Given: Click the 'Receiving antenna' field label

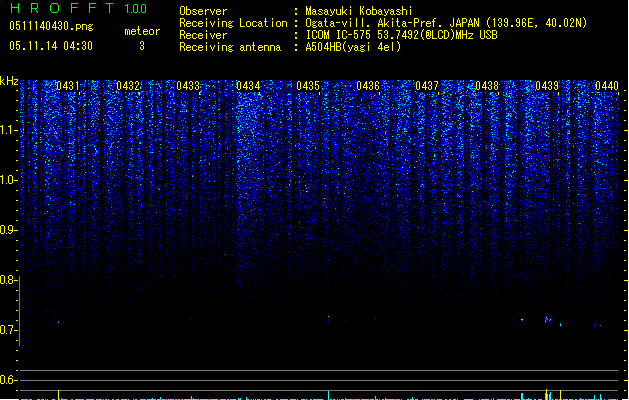Looking at the screenshot, I should [230, 47].
